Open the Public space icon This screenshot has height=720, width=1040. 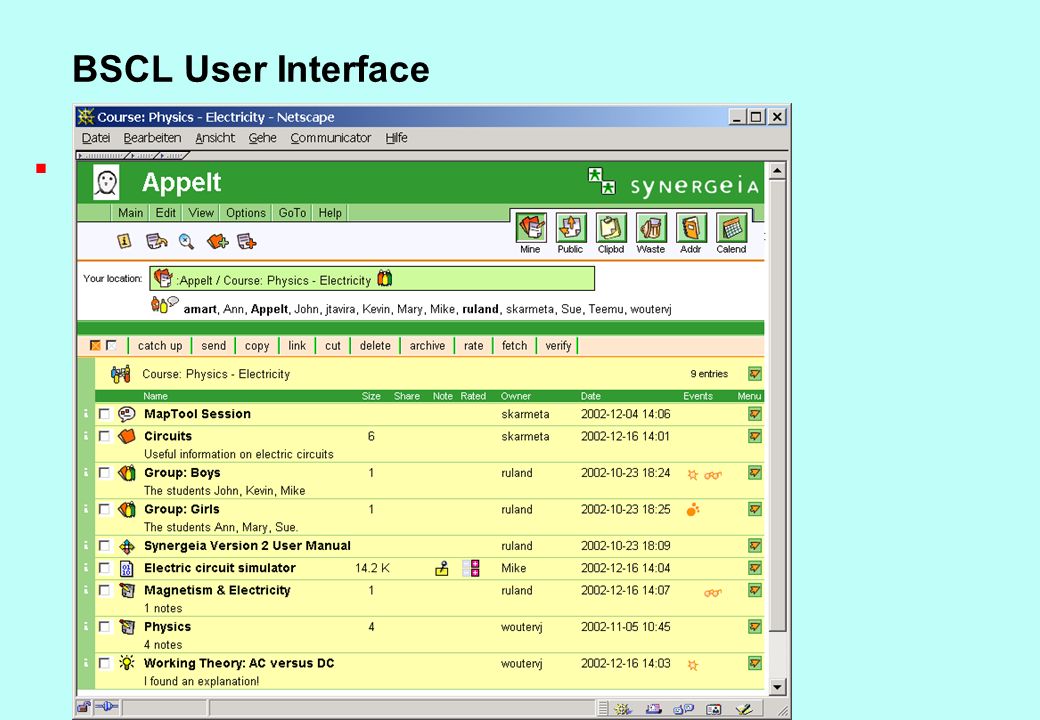click(x=571, y=228)
